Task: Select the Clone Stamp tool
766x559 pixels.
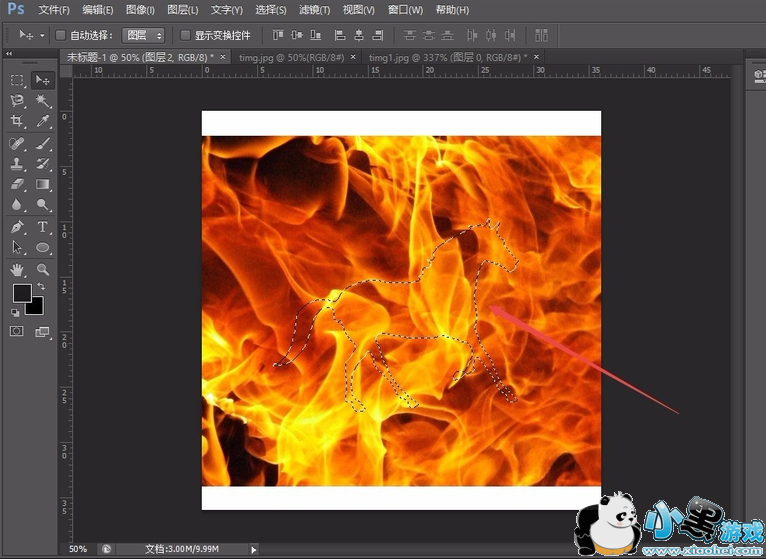Action: tap(17, 164)
